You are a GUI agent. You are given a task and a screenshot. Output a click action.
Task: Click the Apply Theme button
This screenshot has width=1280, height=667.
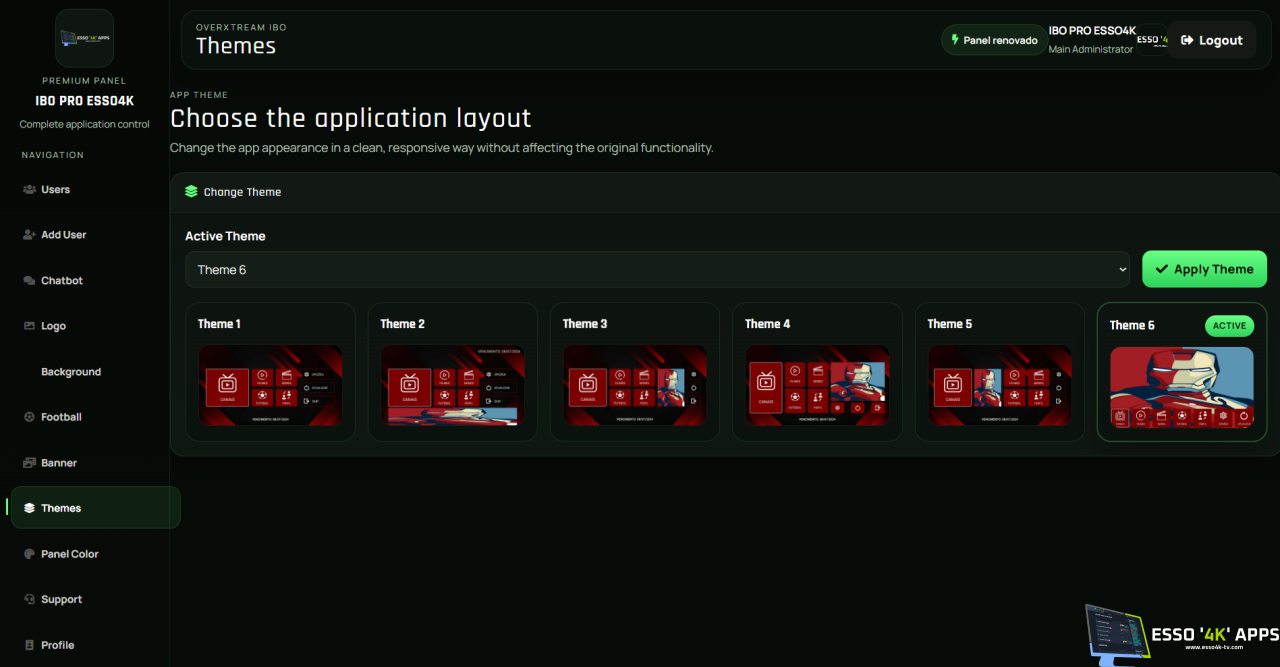1204,269
